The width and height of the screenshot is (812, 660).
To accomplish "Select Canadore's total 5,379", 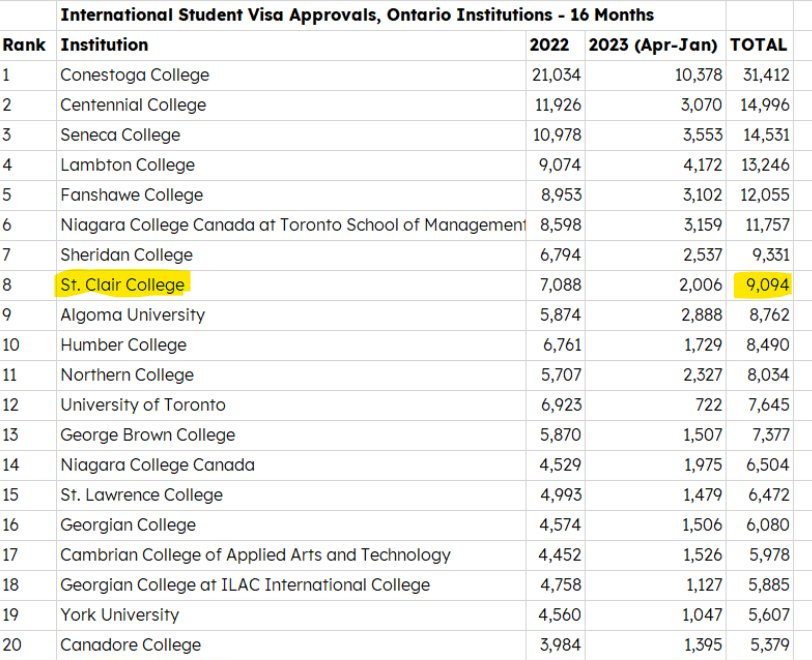I will [x=759, y=645].
